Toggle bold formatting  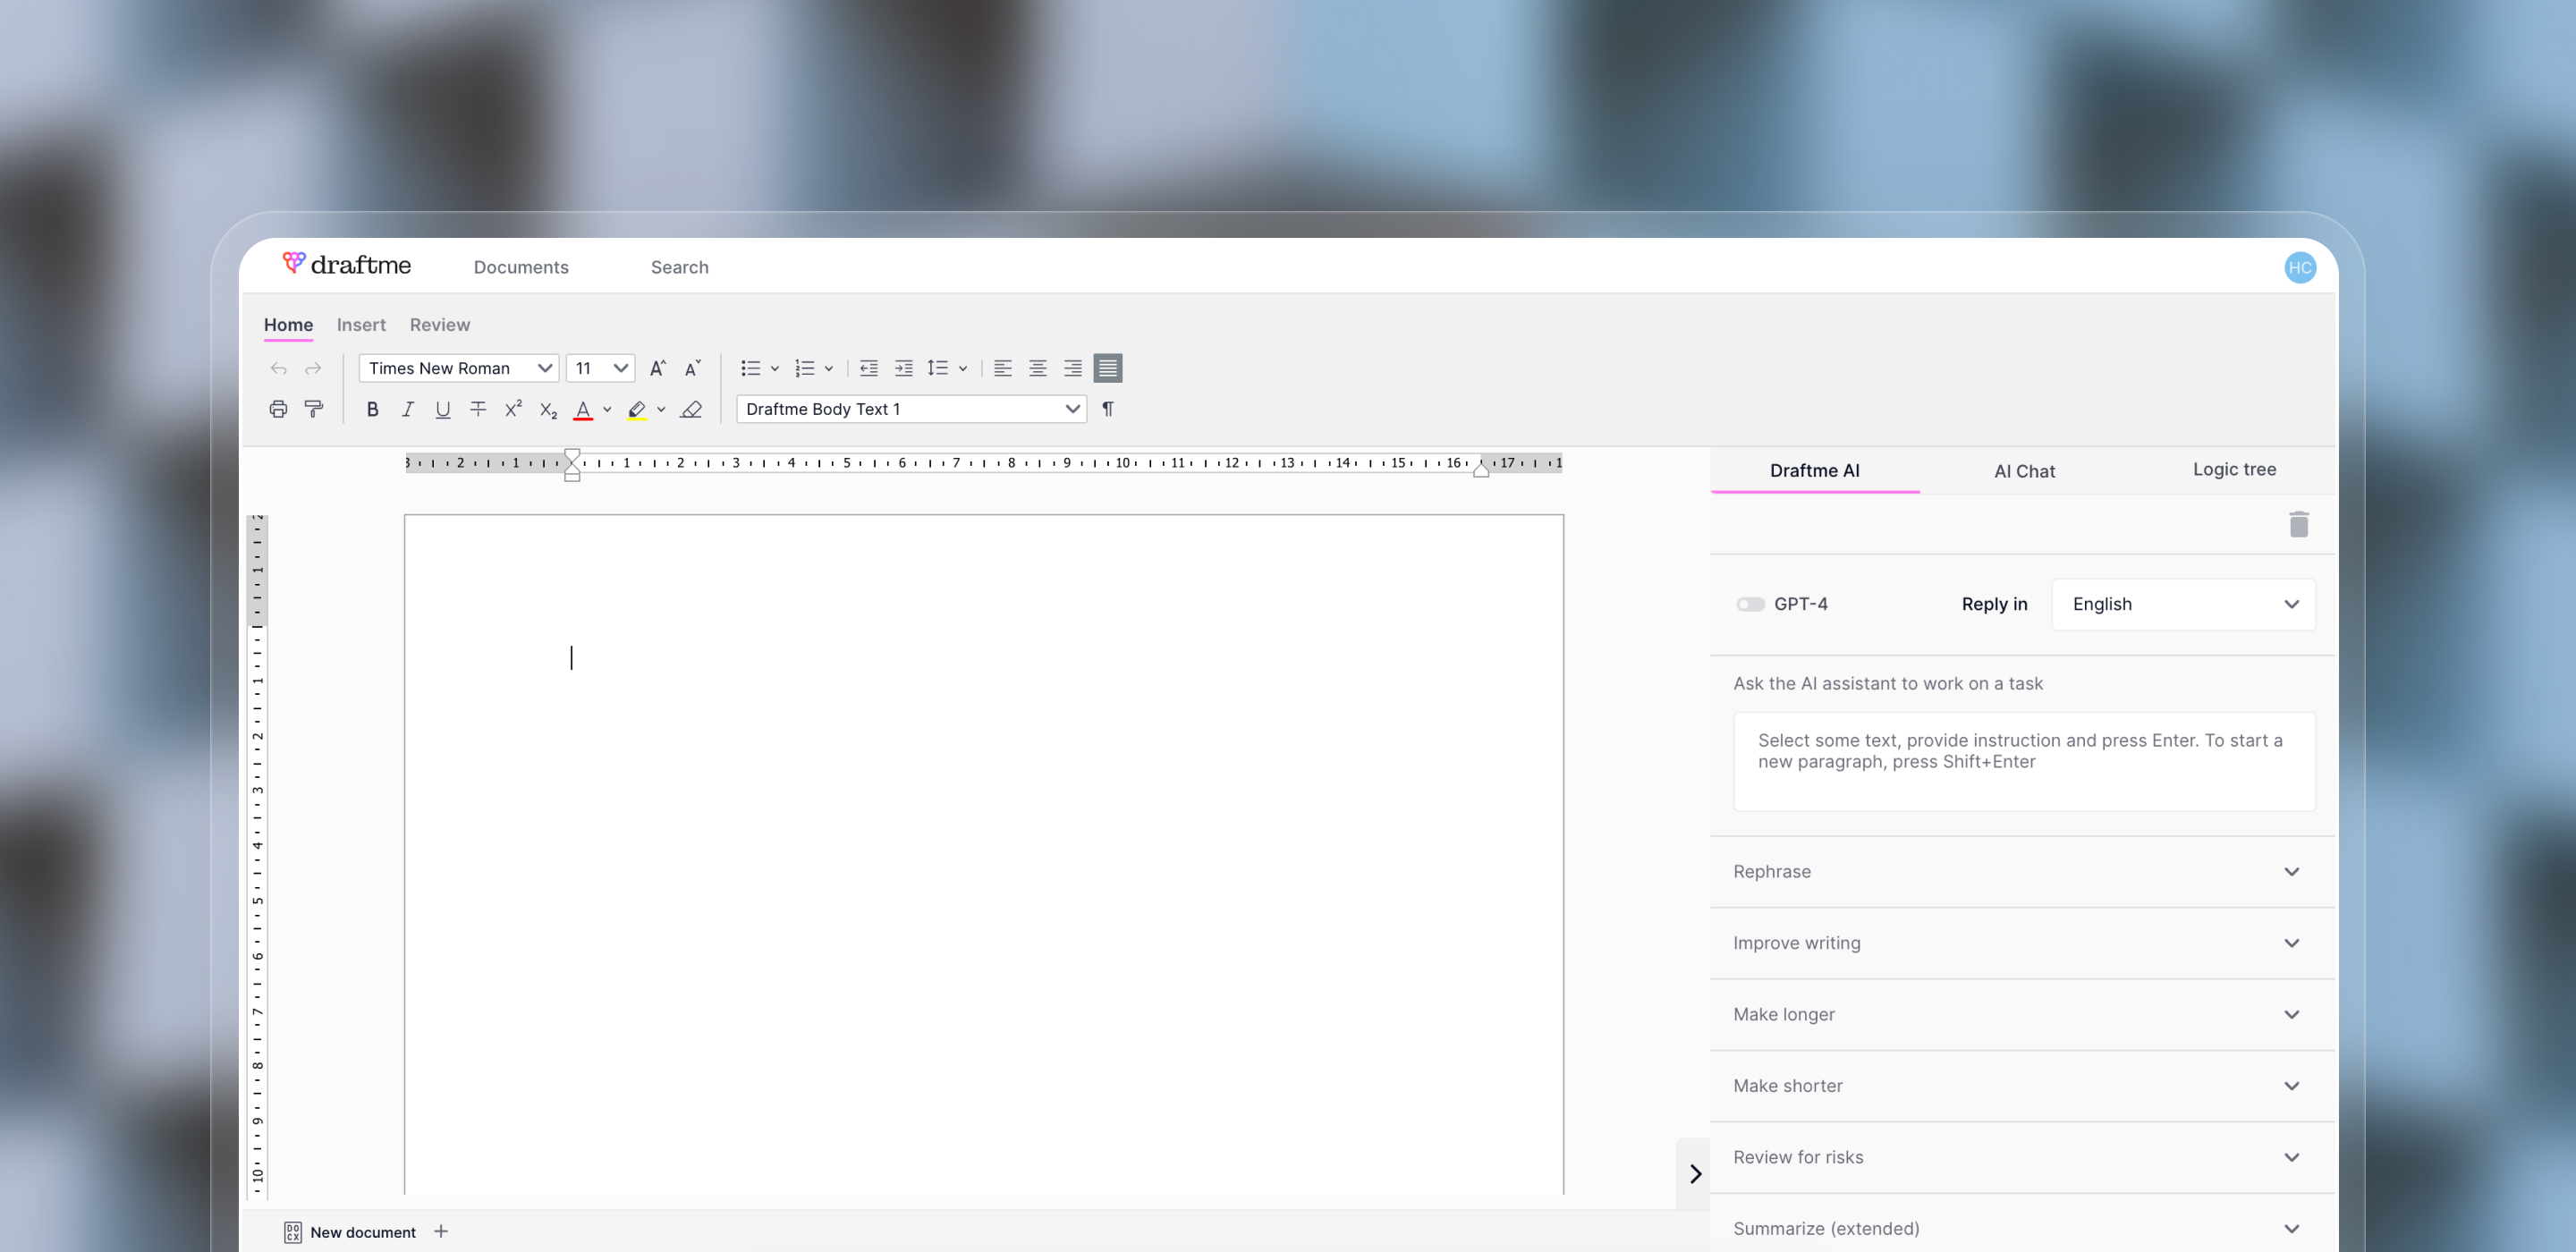tap(372, 409)
